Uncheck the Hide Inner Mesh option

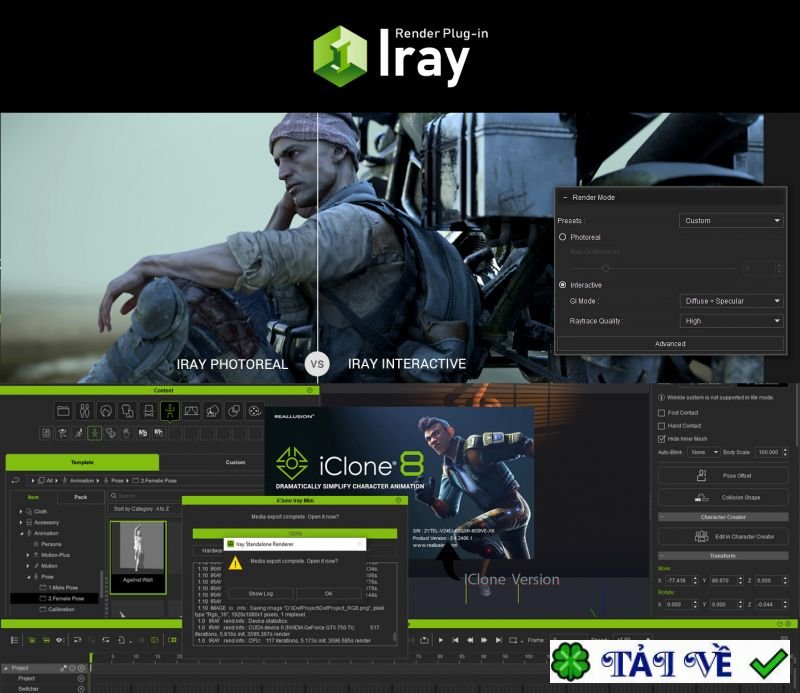tap(661, 437)
